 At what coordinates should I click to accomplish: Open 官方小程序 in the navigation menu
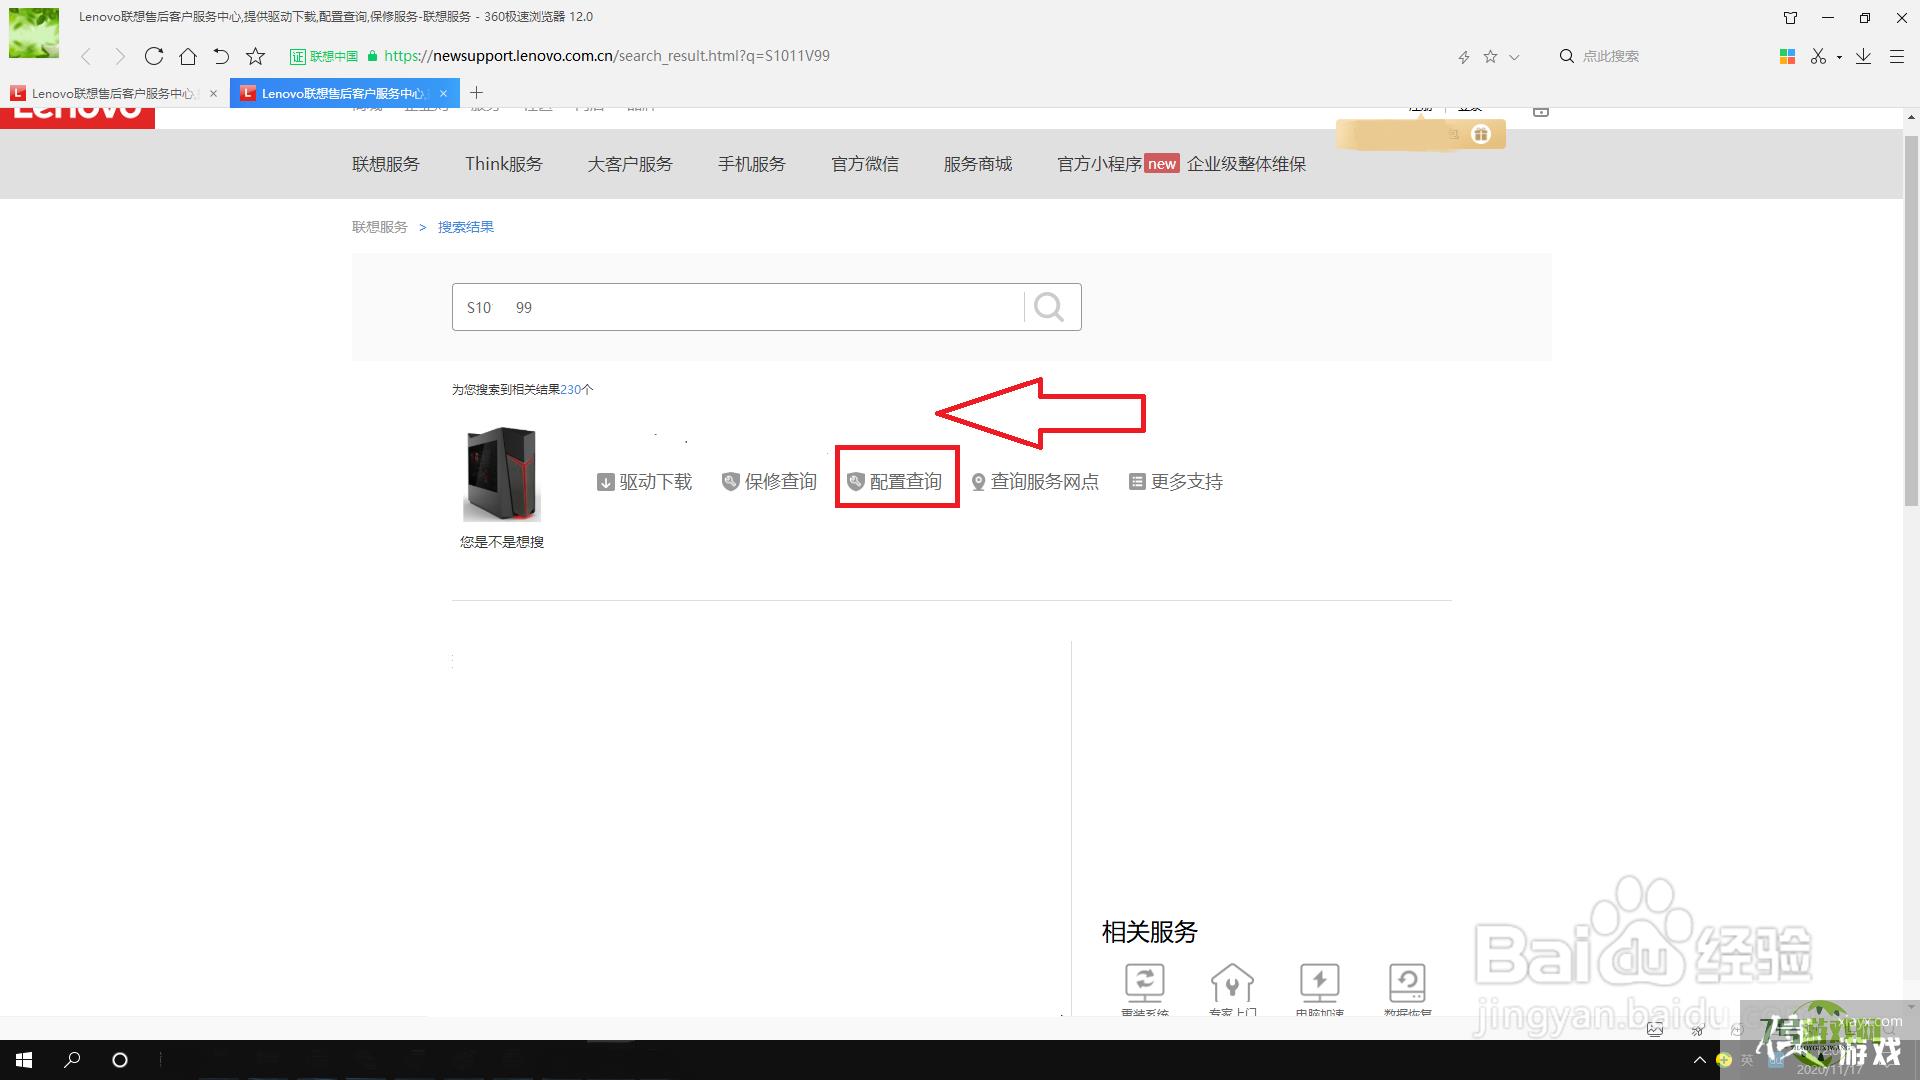pyautogui.click(x=1100, y=164)
